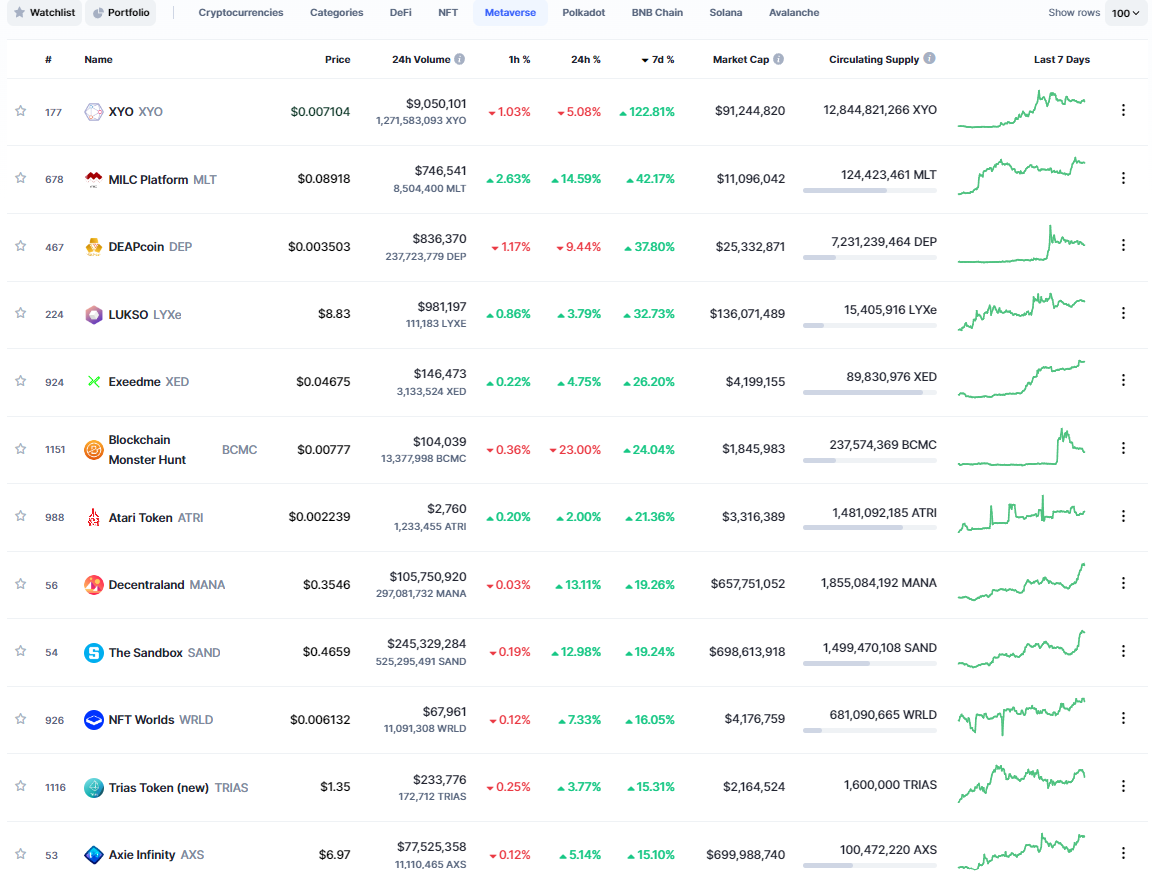
Task: Click the DEAPcoin logo icon
Action: [x=93, y=247]
